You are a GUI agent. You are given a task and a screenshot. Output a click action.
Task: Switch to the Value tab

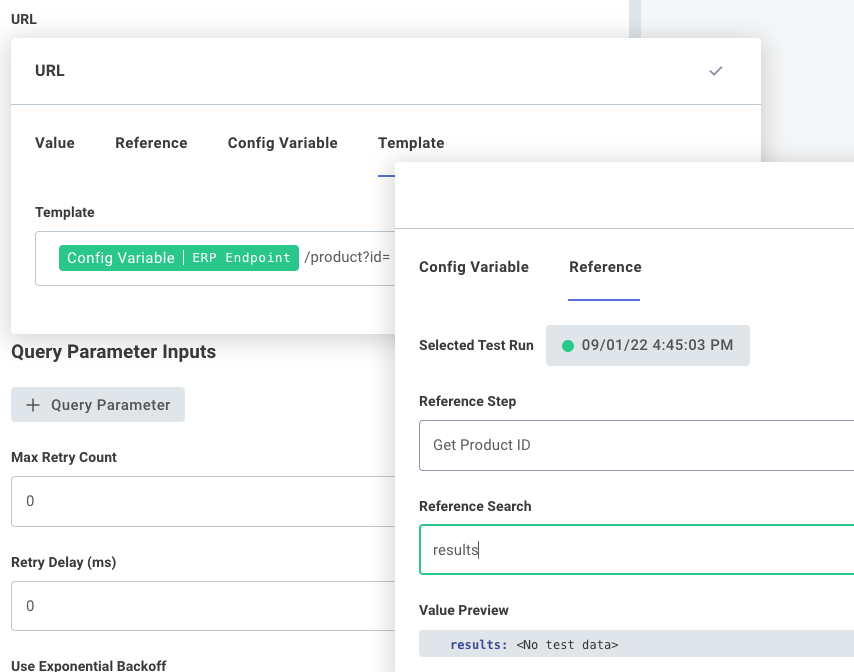coord(55,143)
